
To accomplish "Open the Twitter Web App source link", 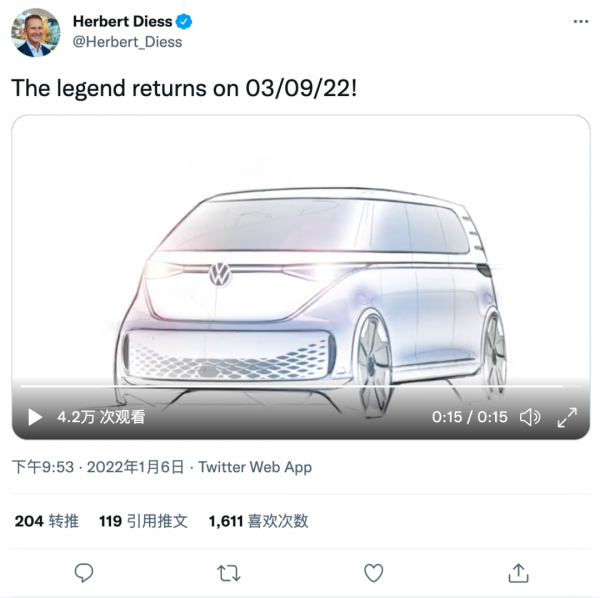I will [255, 467].
